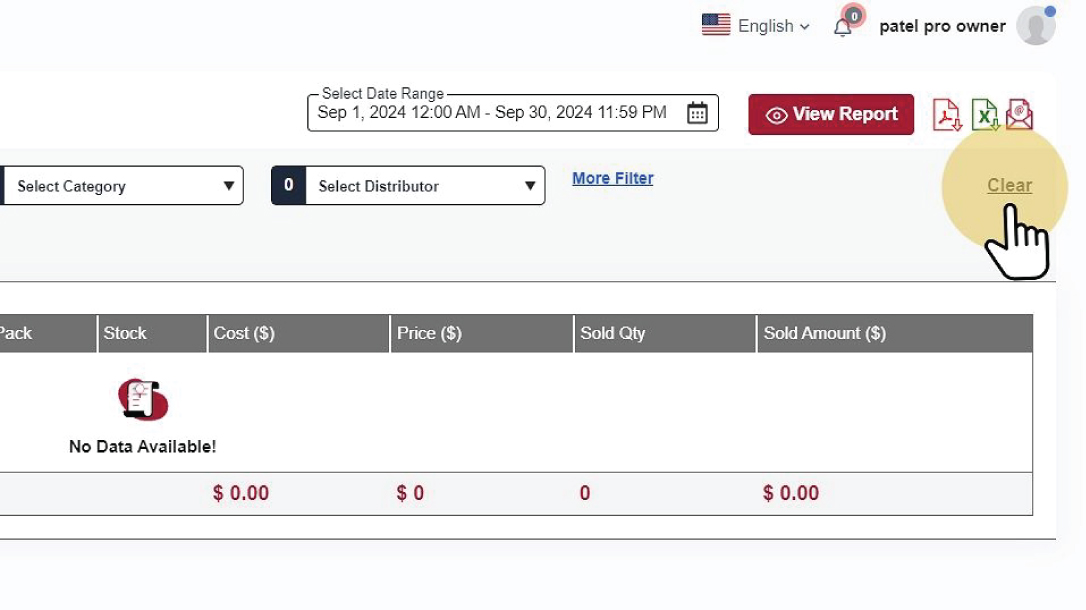Email the report via envelope icon
The height and width of the screenshot is (610, 1086).
1019,115
